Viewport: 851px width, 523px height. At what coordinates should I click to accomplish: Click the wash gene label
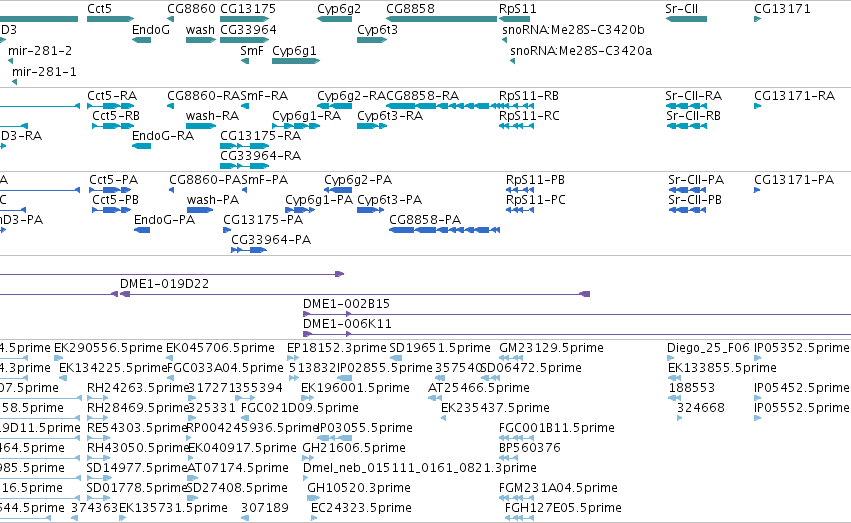point(200,30)
